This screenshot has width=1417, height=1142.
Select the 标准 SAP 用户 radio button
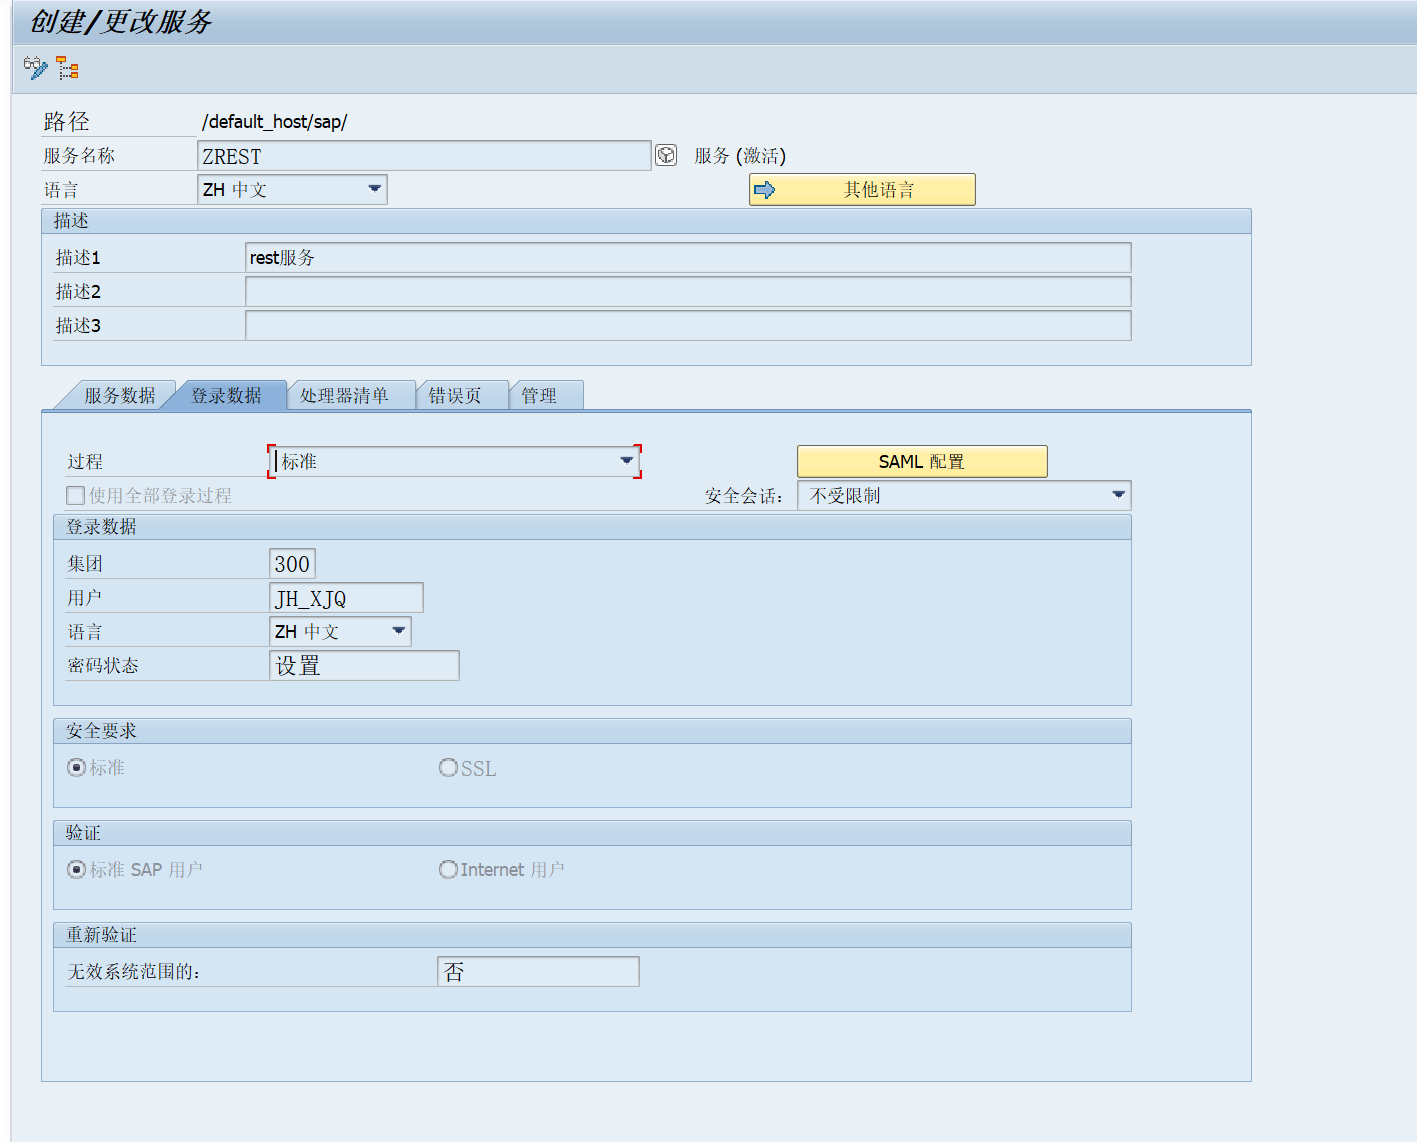[x=77, y=869]
